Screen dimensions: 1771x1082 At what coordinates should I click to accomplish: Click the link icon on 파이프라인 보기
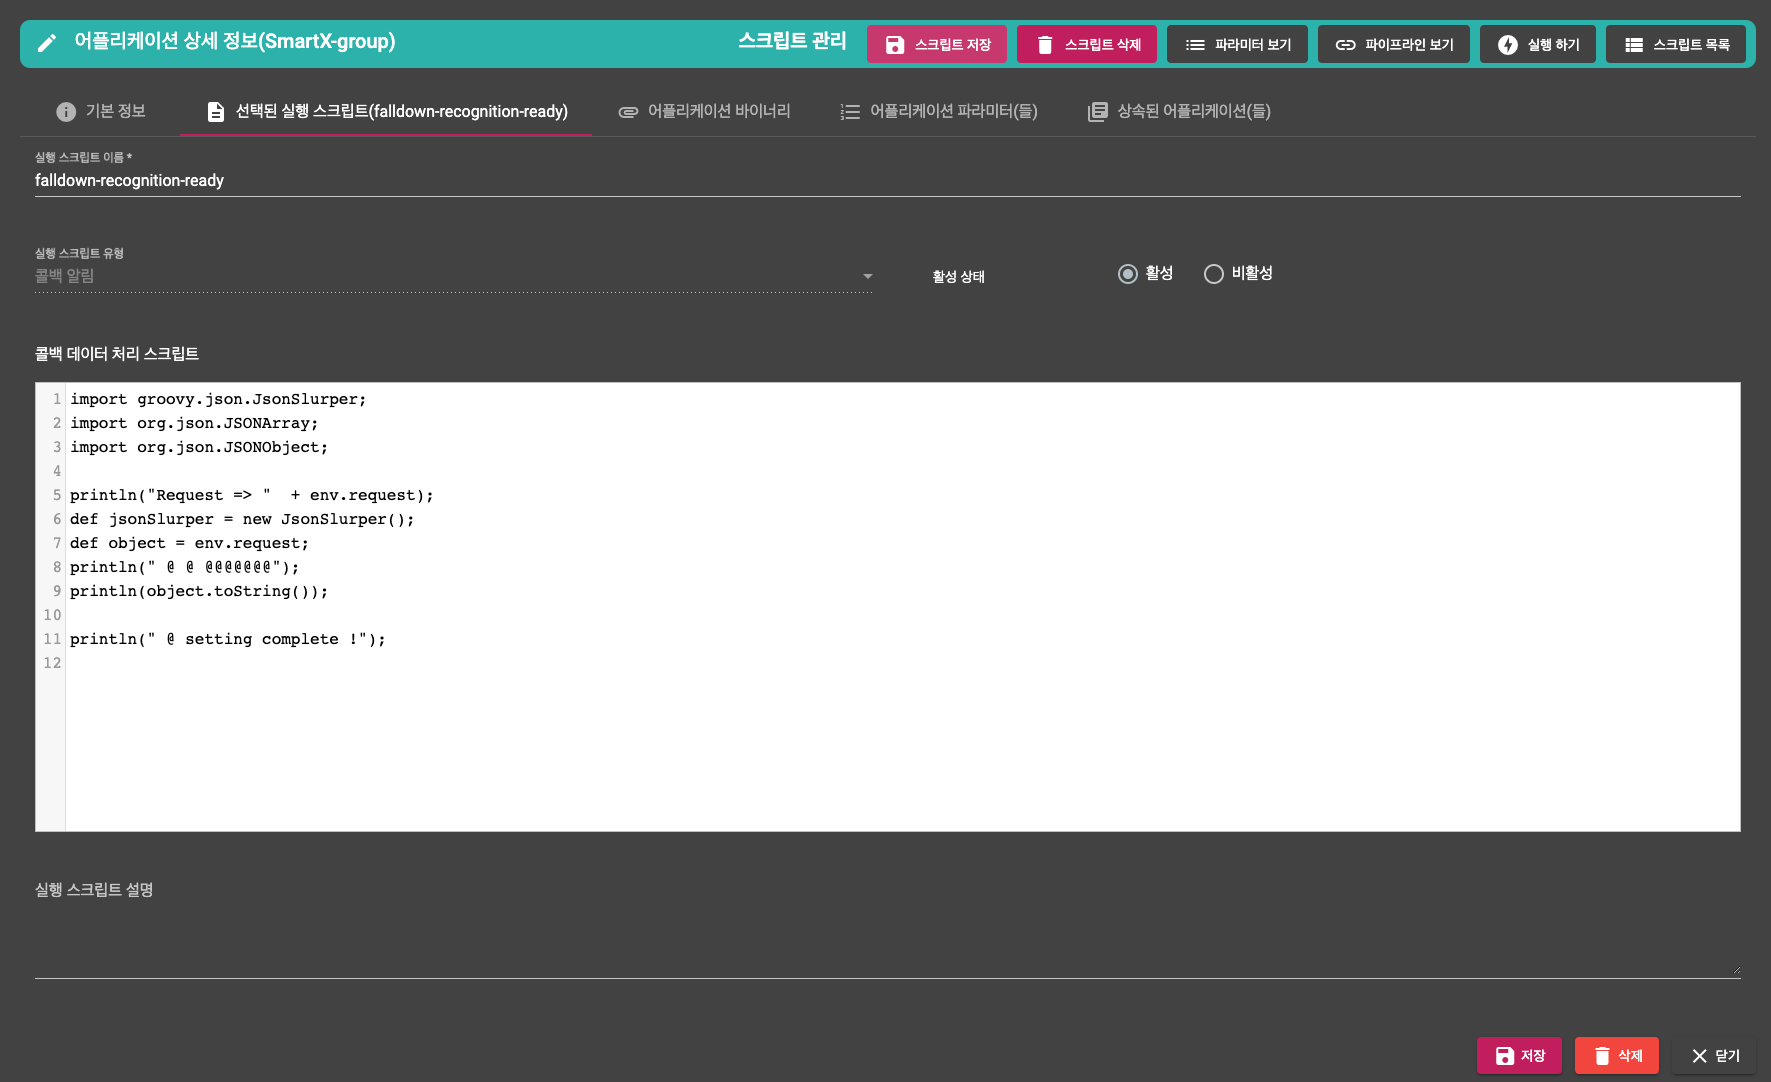1346,45
